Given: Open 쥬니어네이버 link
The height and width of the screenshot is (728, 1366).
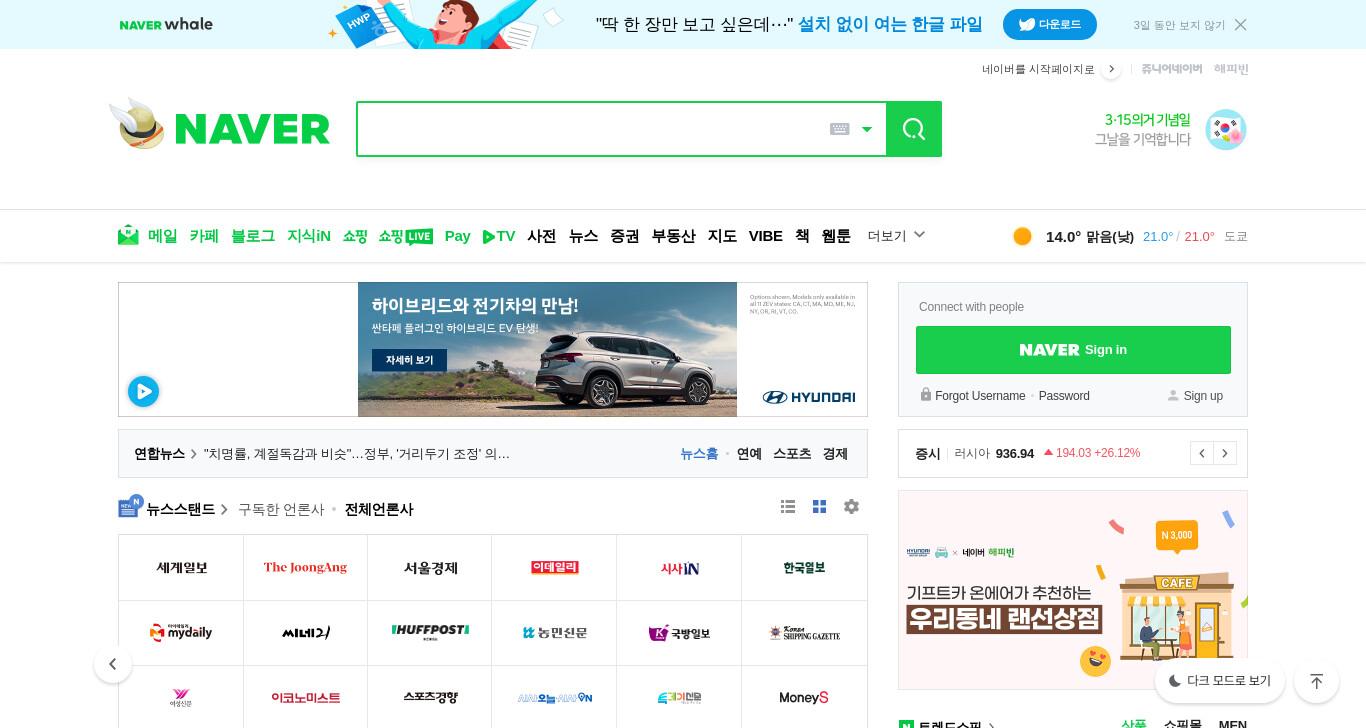Looking at the screenshot, I should pos(1171,69).
